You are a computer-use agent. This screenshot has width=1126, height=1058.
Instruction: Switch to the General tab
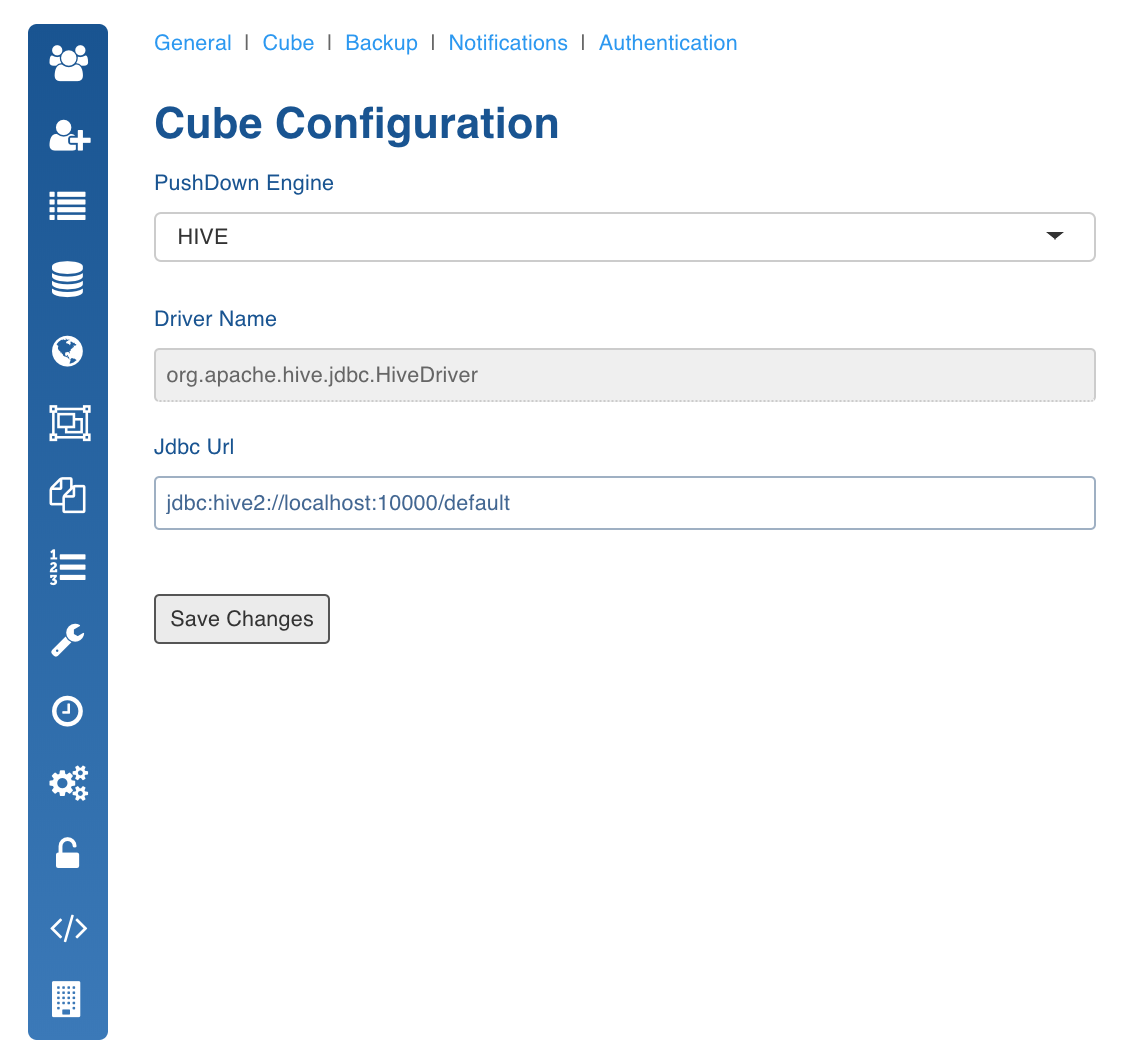coord(192,43)
